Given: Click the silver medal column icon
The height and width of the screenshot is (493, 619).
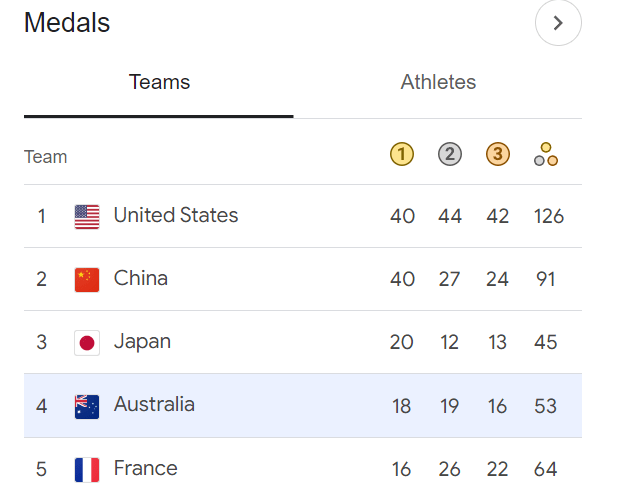Looking at the screenshot, I should coord(450,154).
